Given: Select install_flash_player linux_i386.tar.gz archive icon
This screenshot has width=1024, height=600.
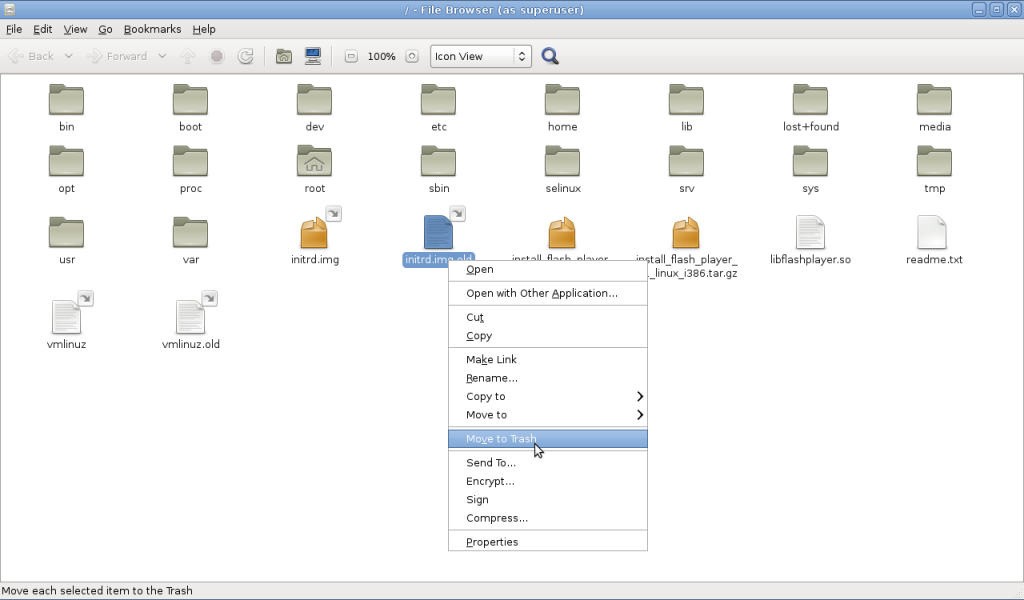Looking at the screenshot, I should (x=686, y=233).
